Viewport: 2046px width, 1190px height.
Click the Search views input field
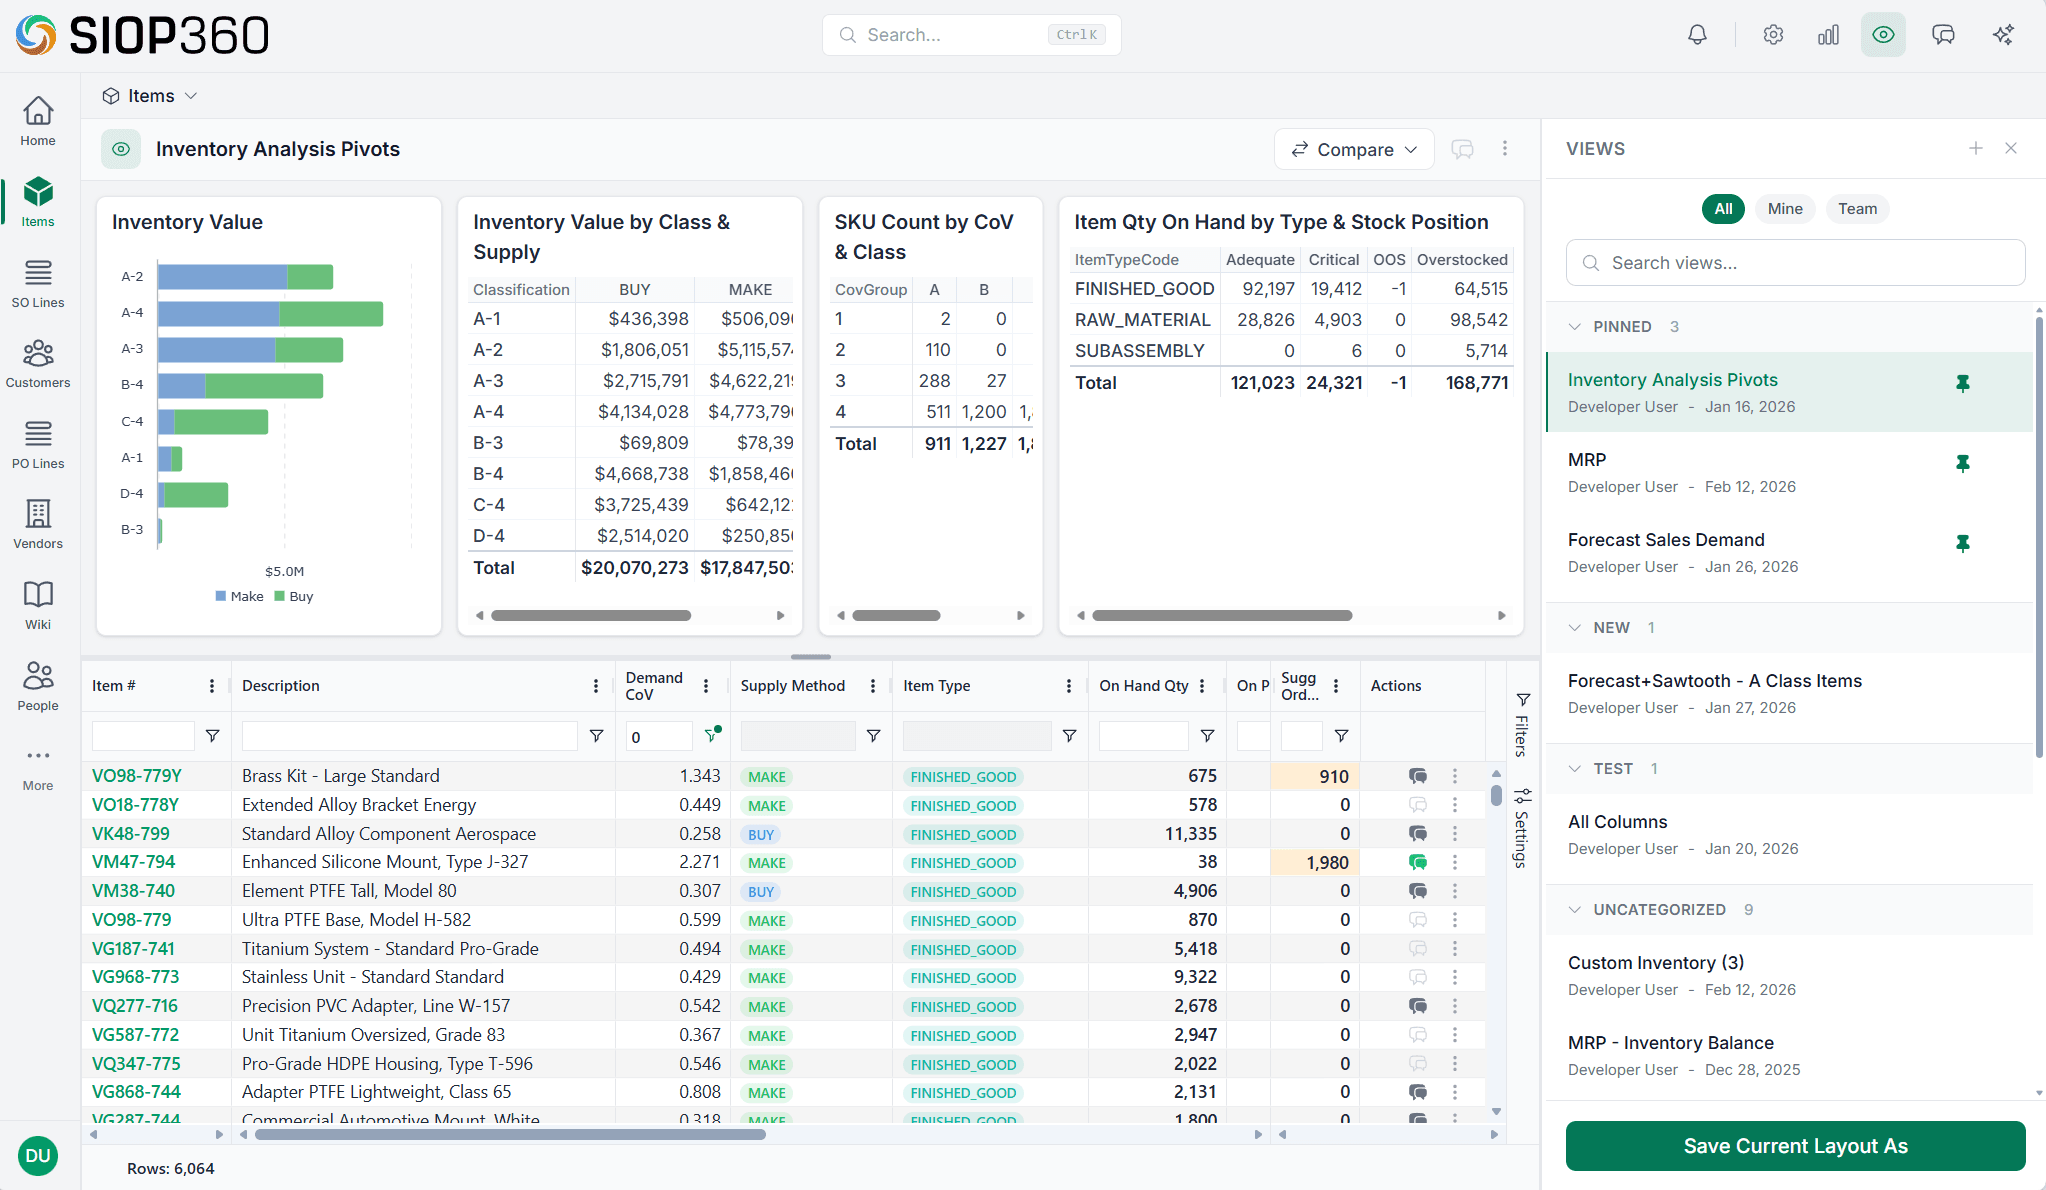1795,262
